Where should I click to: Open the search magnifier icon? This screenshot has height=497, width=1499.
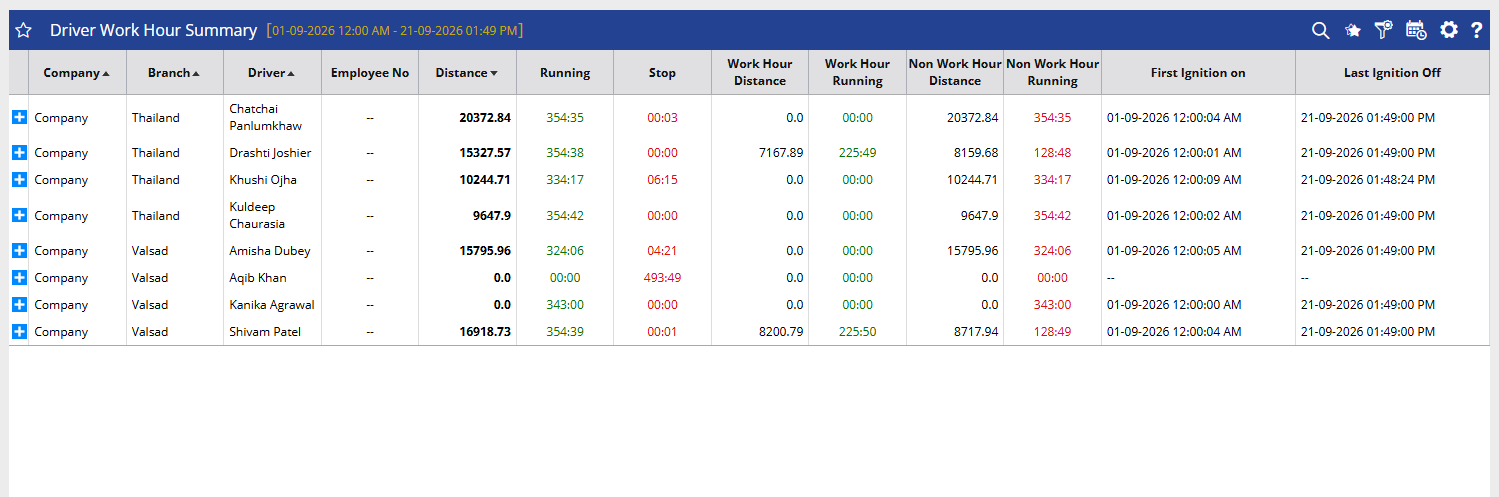point(1321,31)
